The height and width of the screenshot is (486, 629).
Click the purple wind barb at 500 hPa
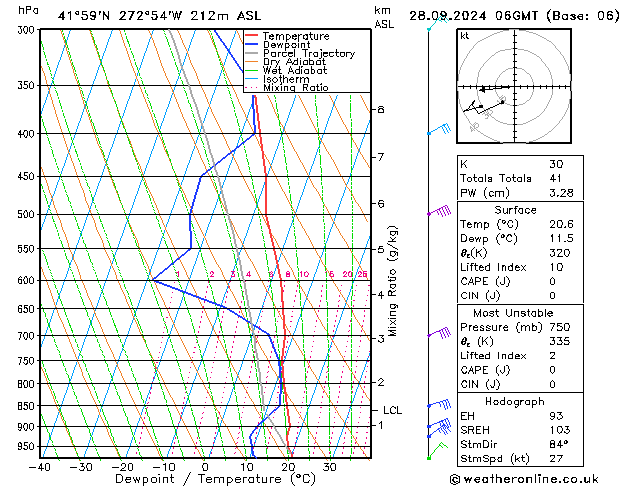440,211
